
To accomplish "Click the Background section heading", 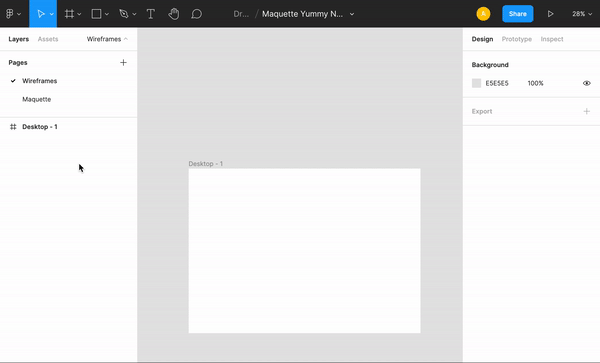I will 490,65.
